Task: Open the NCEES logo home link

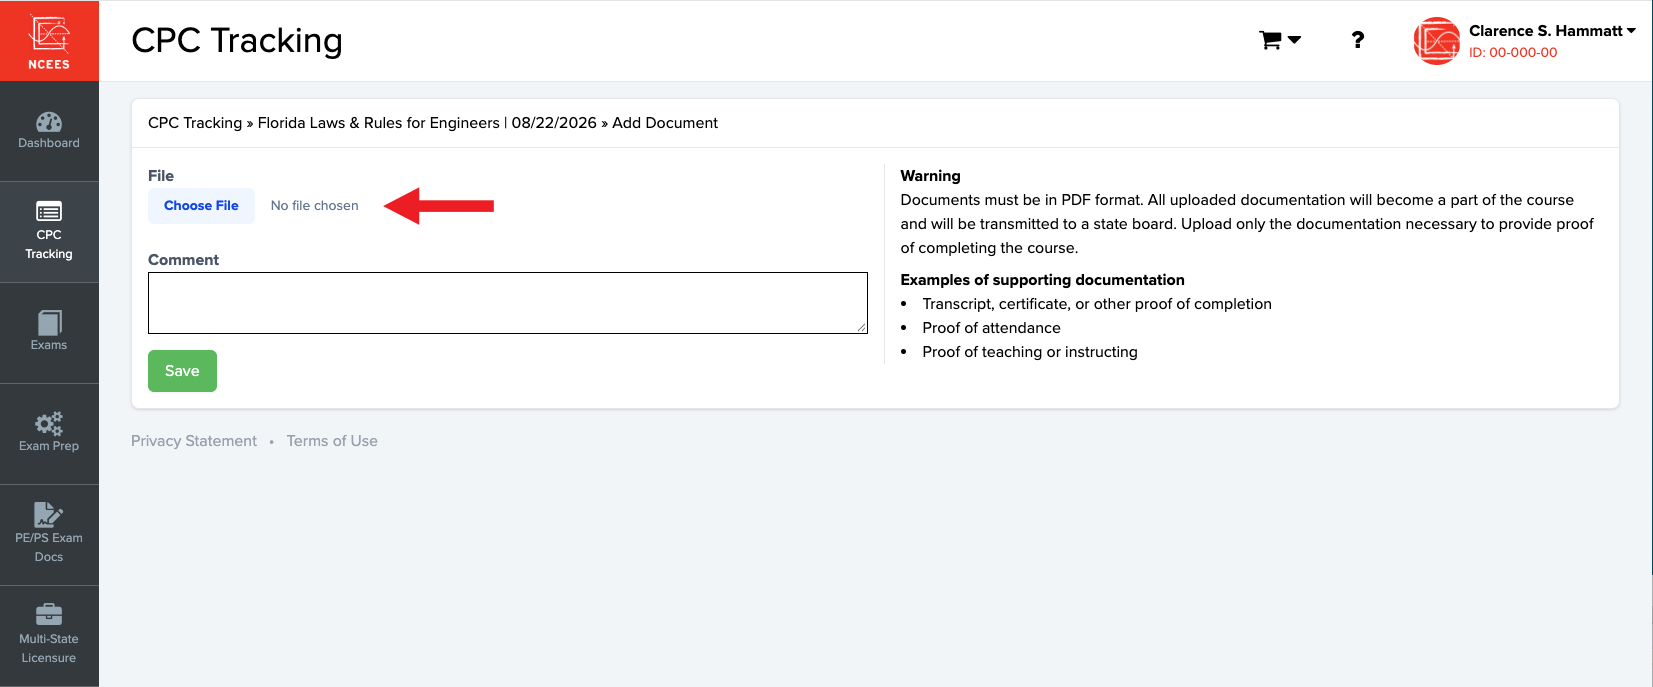Action: pyautogui.click(x=49, y=41)
